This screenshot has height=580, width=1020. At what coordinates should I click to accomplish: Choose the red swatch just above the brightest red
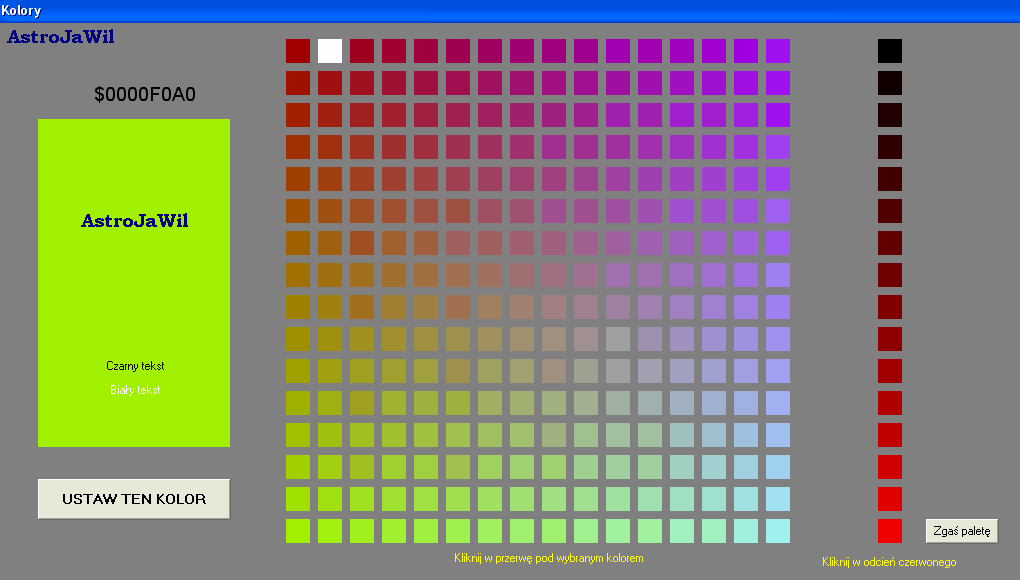tap(890, 499)
